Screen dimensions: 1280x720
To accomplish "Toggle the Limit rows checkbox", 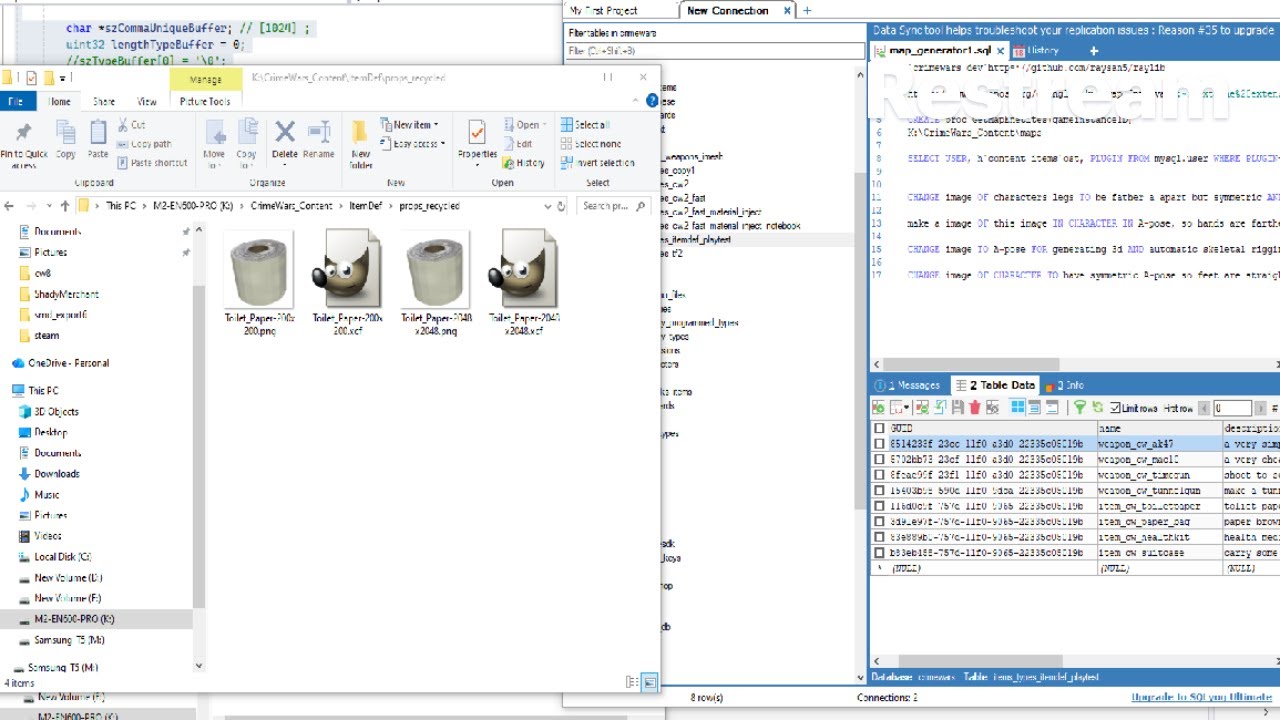I will tap(1115, 408).
